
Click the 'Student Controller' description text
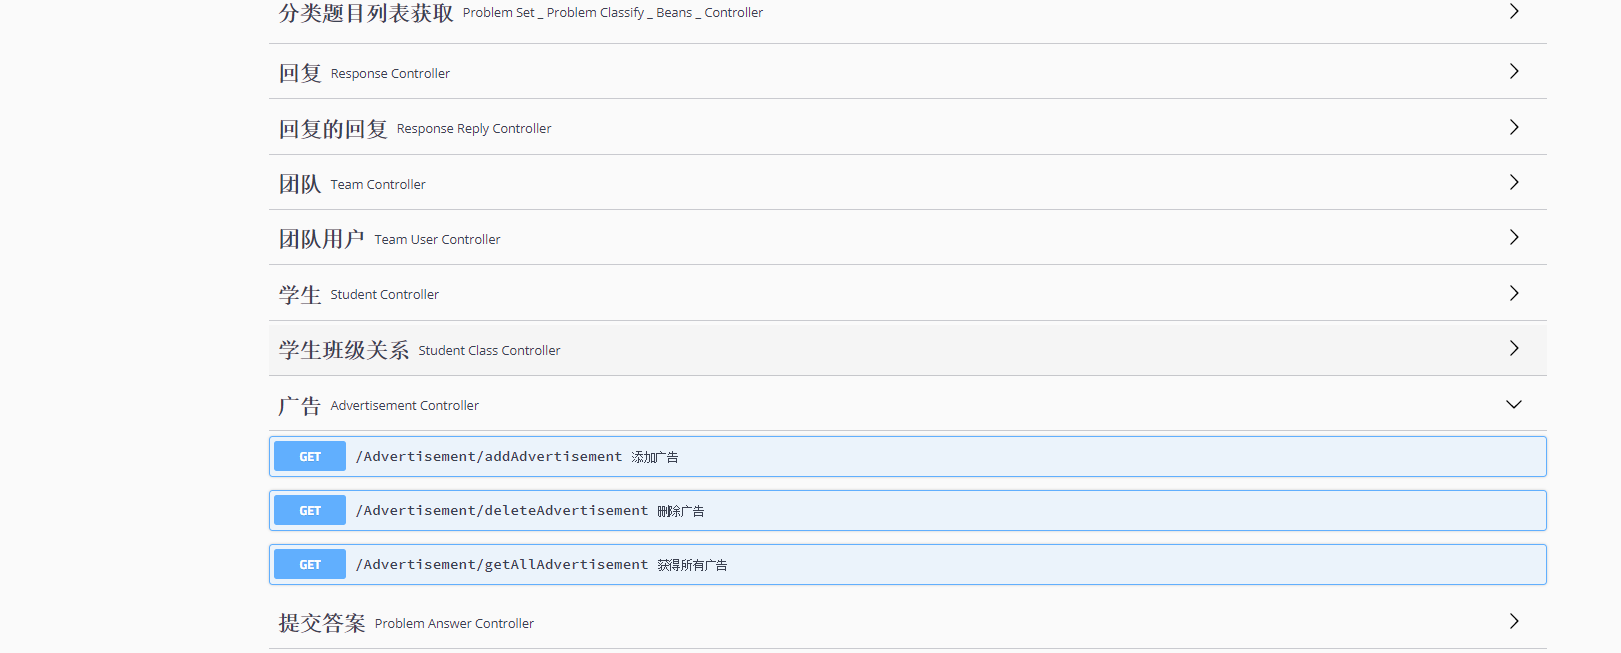click(385, 295)
